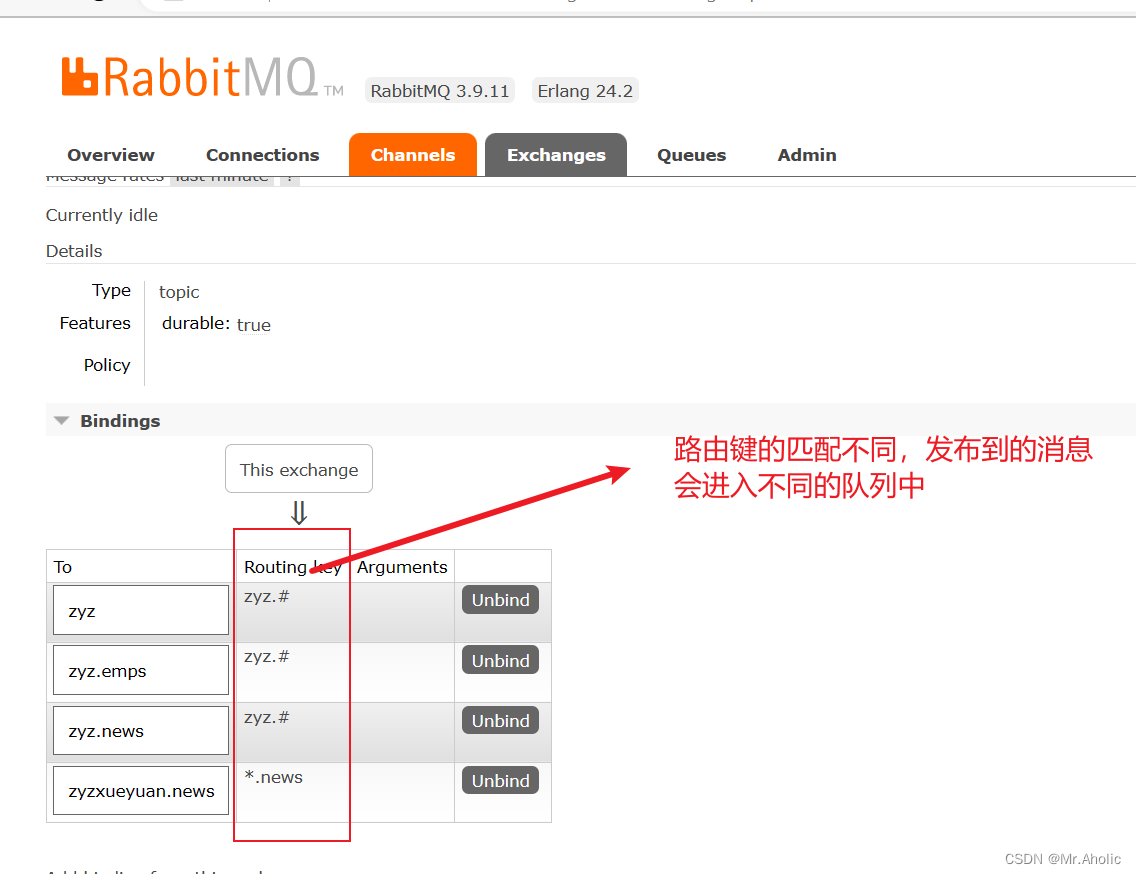Open the Queues tab
1136x874 pixels.
pos(691,155)
